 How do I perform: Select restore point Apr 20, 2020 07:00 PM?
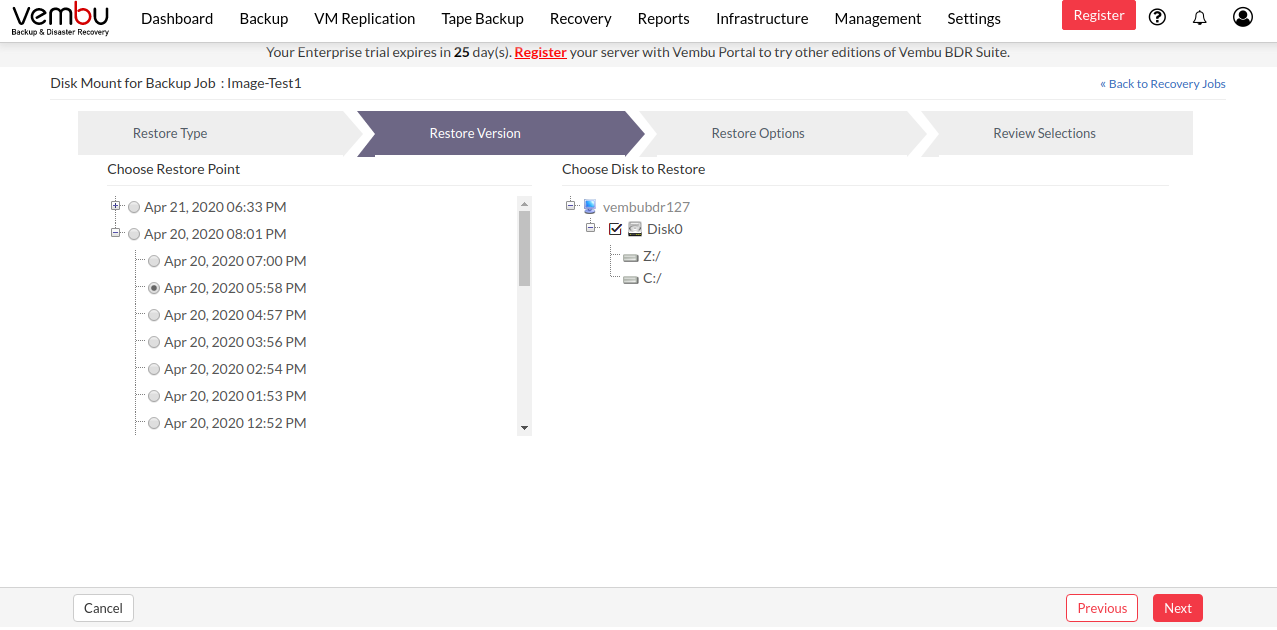coord(154,261)
